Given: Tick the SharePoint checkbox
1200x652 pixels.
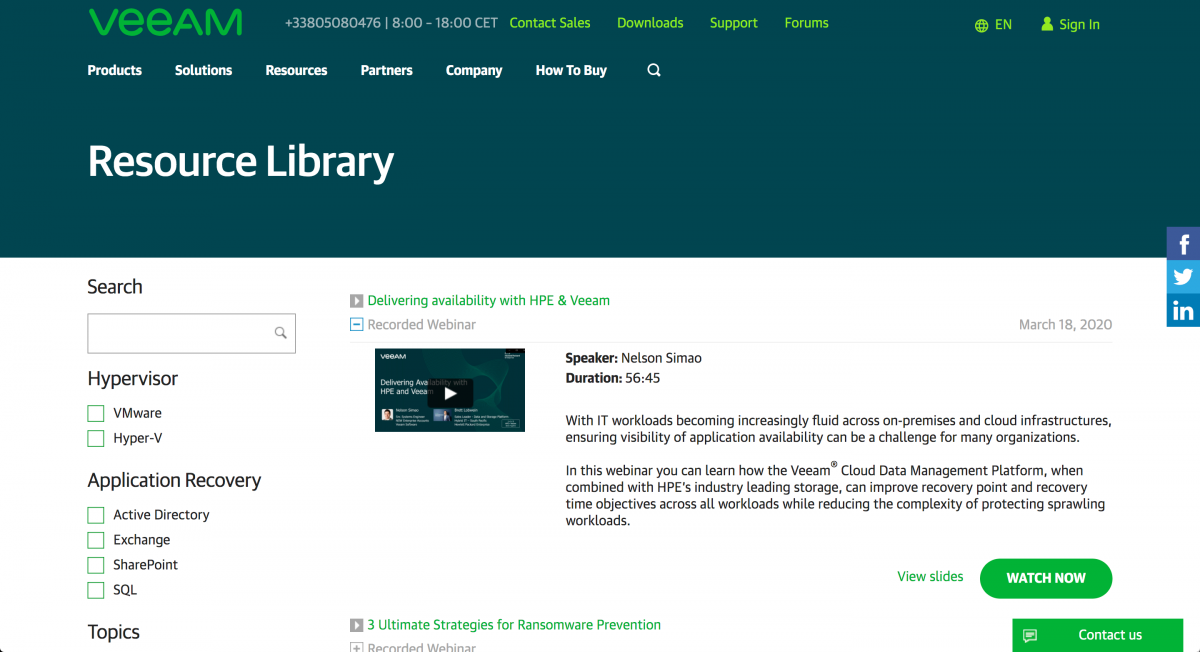Looking at the screenshot, I should pos(96,565).
